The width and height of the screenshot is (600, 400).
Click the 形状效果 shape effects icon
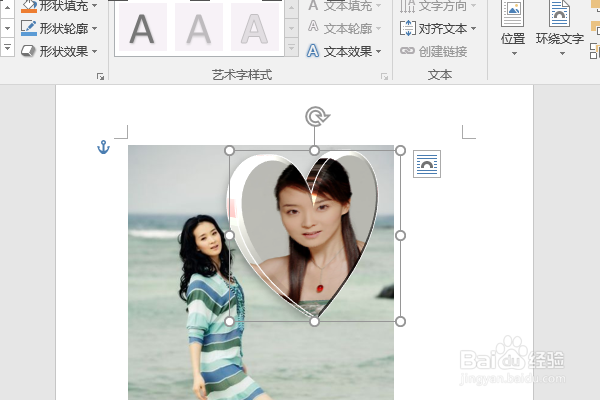[x=28, y=51]
